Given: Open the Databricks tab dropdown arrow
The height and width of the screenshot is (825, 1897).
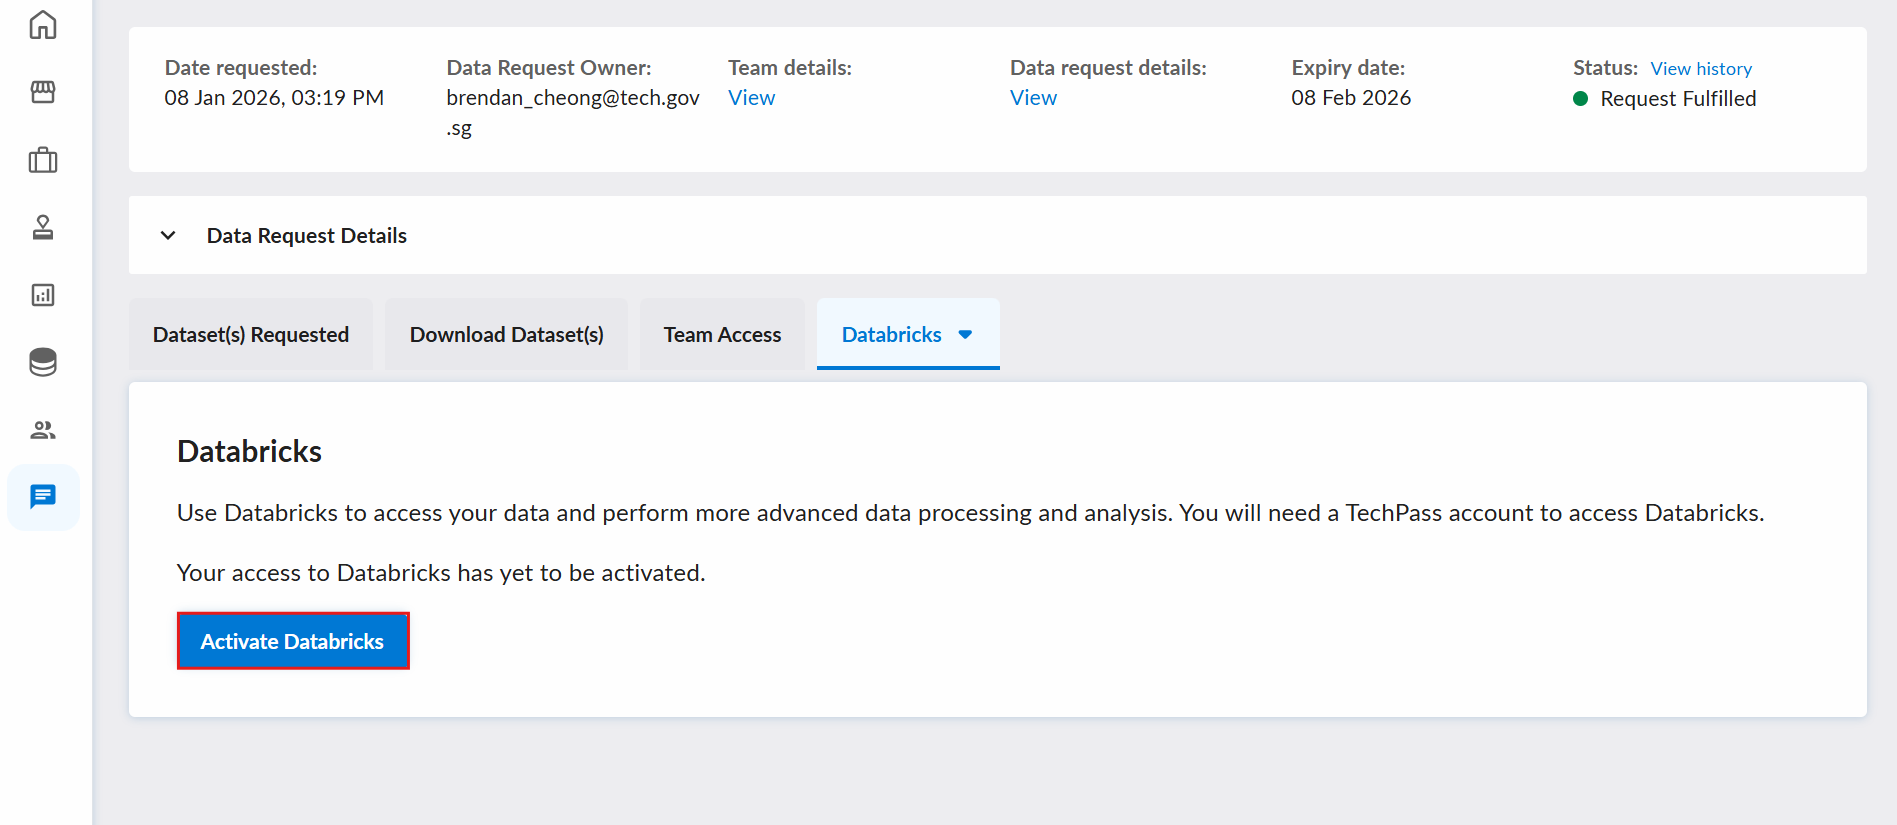Looking at the screenshot, I should 965,335.
